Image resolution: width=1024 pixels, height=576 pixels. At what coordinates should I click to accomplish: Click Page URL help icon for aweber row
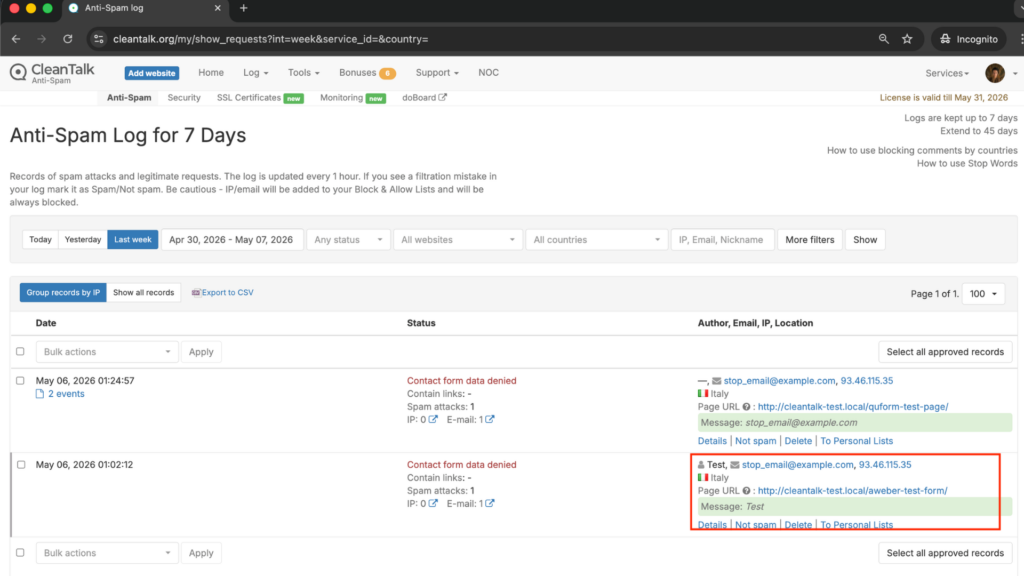(x=746, y=490)
